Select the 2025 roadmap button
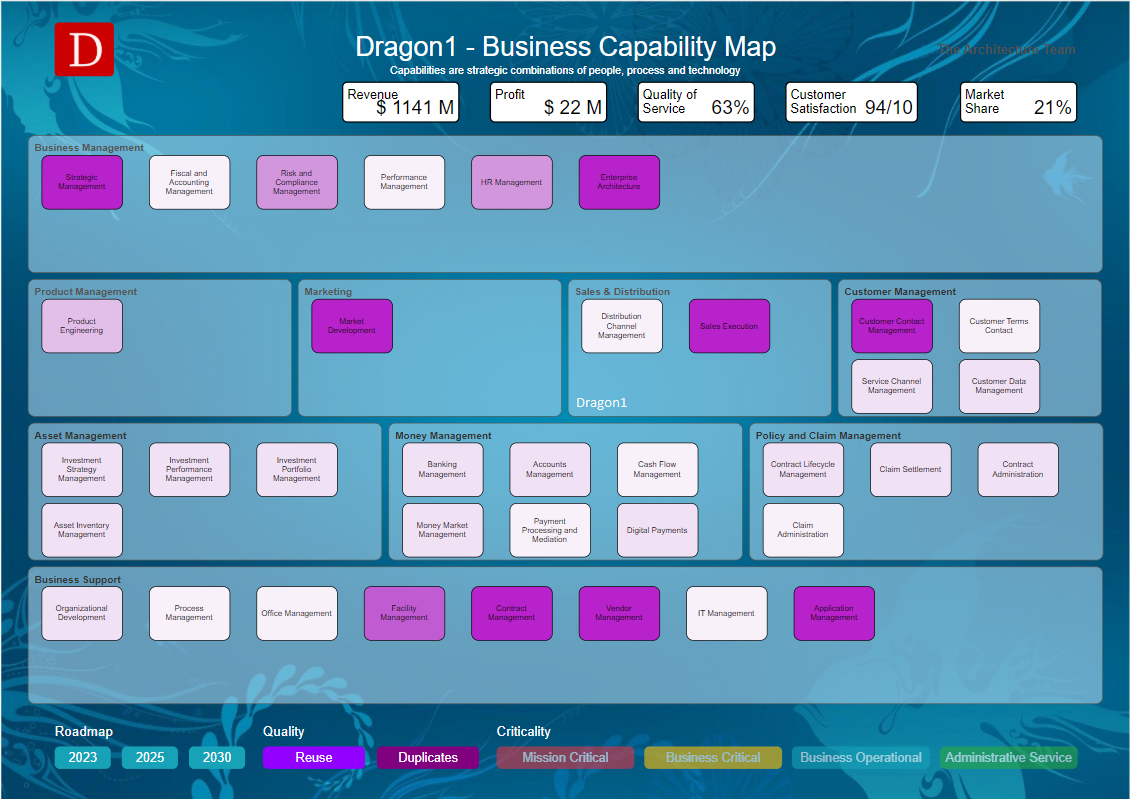 click(150, 757)
